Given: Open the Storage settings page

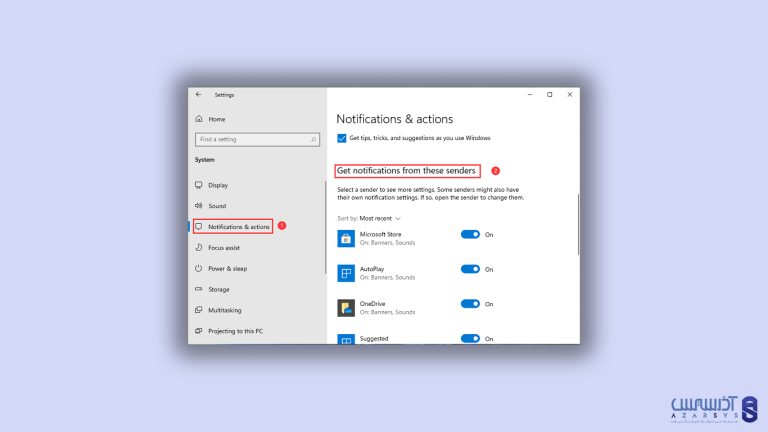Looking at the screenshot, I should [218, 289].
